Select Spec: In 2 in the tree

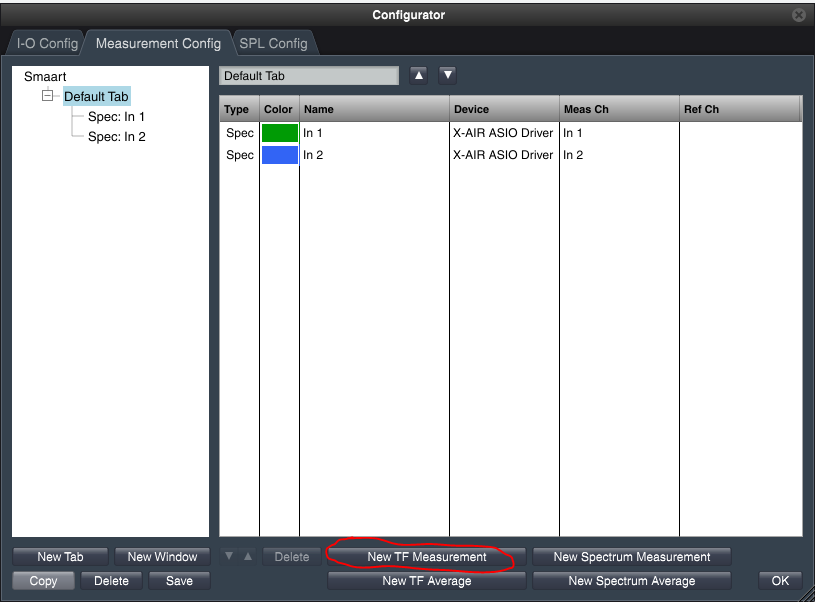[x=116, y=137]
